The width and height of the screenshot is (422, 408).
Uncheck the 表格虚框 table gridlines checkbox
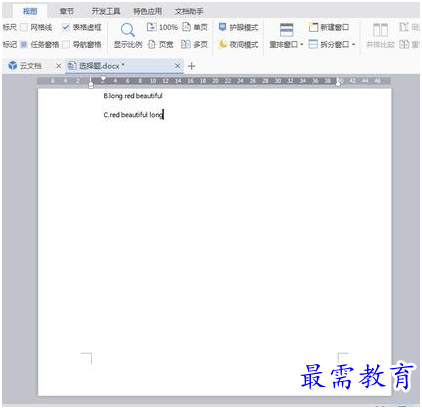66,27
